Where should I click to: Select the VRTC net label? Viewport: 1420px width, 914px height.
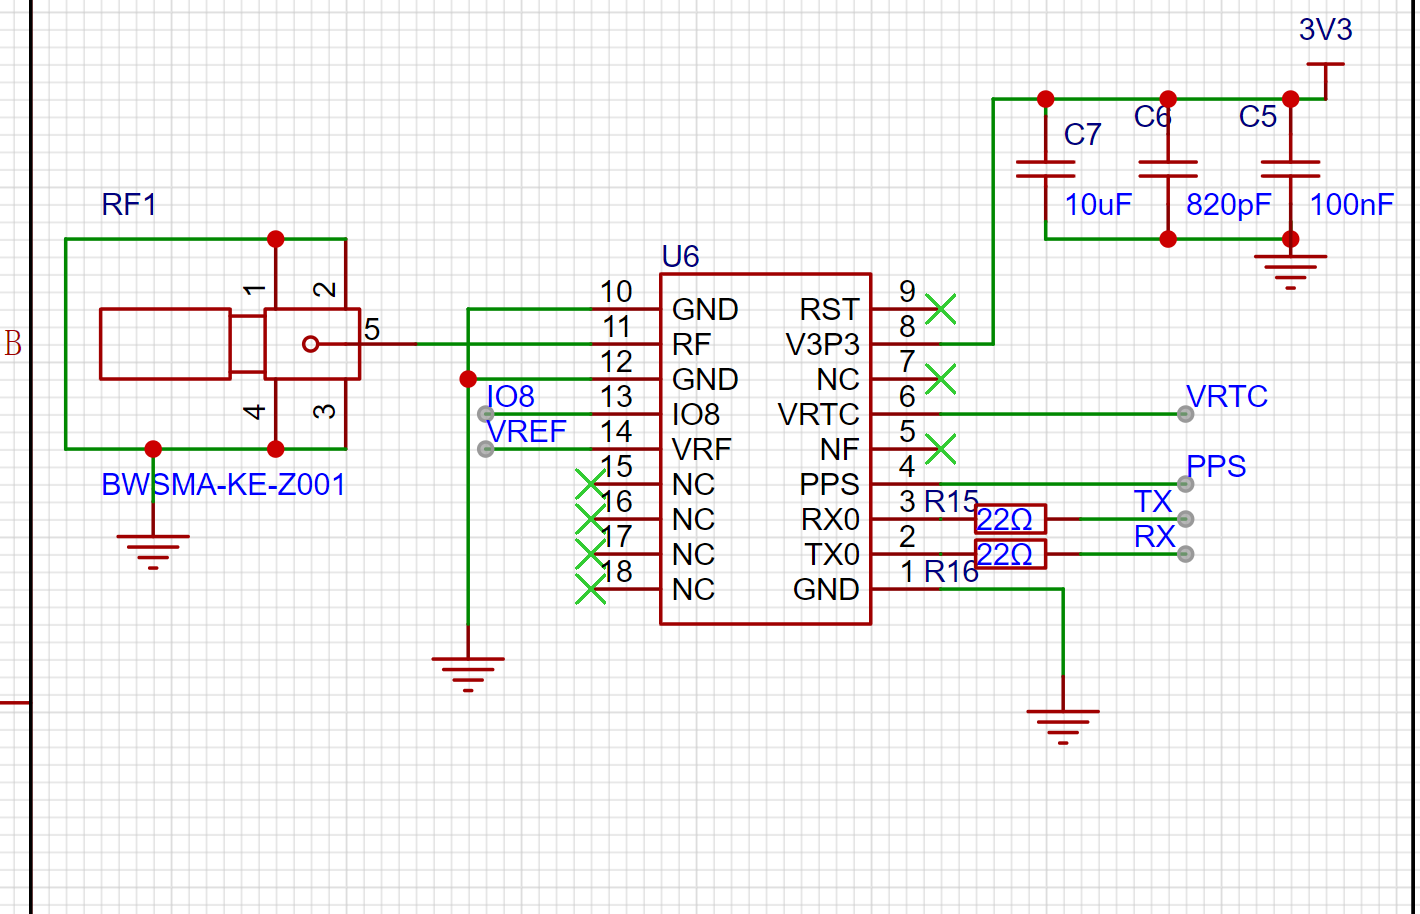coord(1226,397)
